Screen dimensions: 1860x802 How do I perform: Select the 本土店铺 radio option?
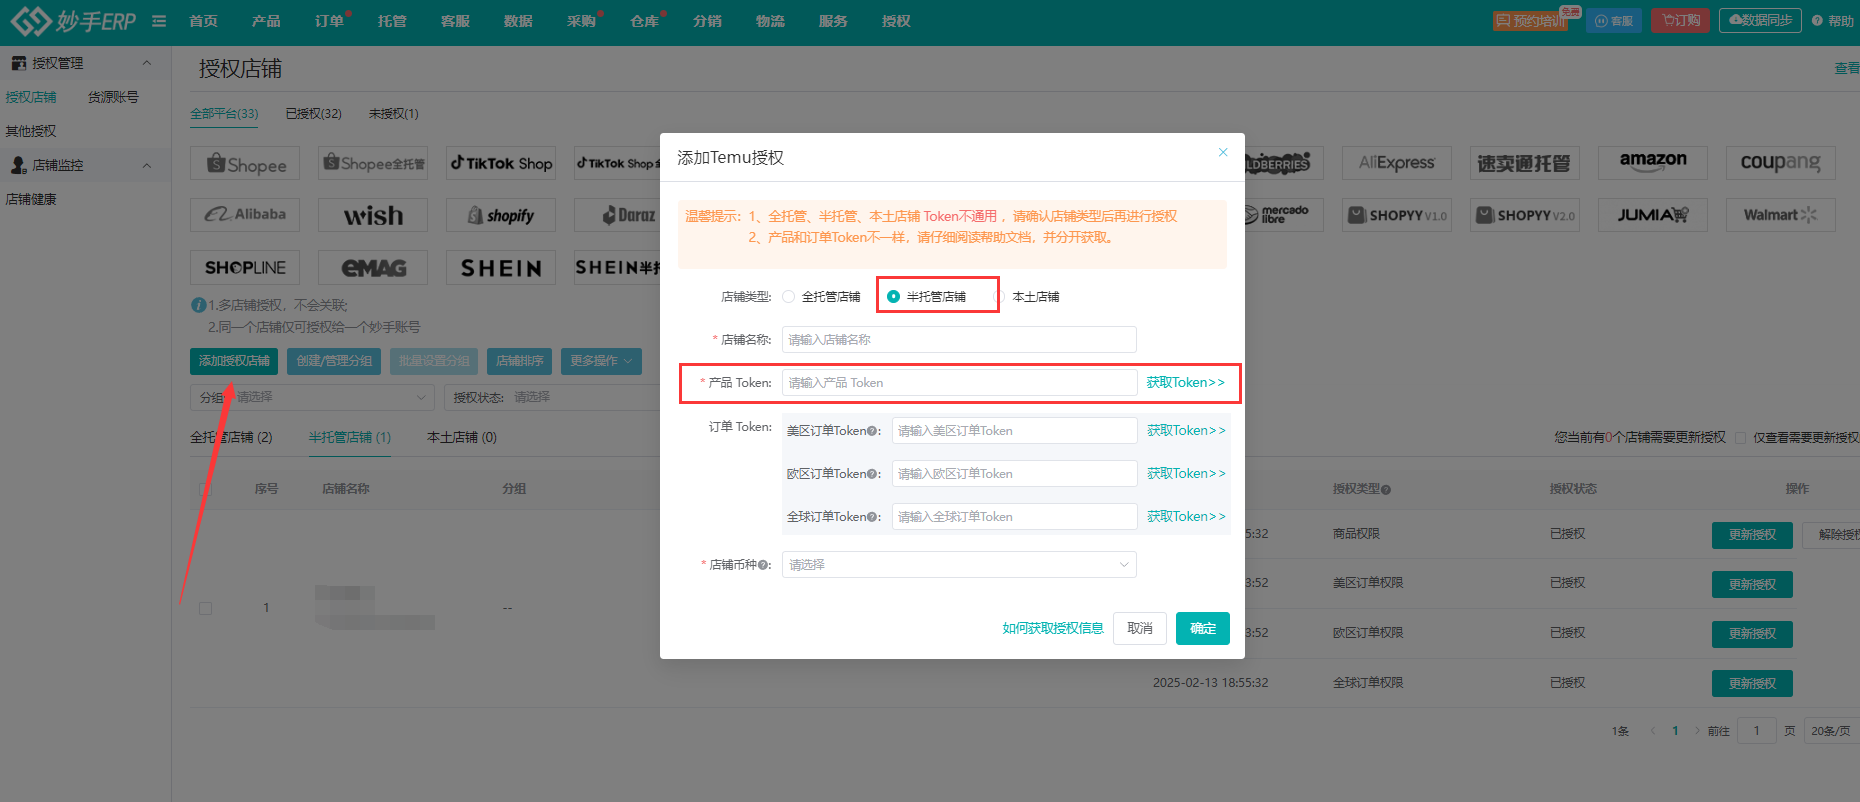(998, 297)
